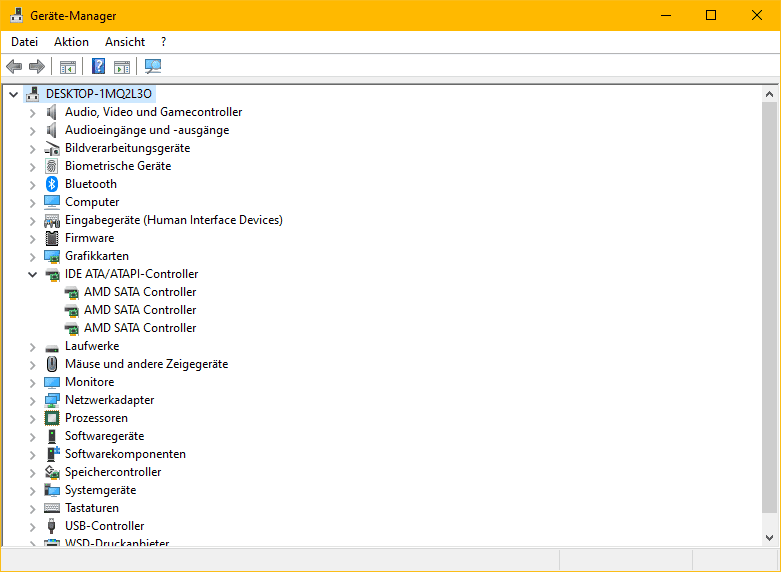This screenshot has height=572, width=781.
Task: Open the Aktion menu
Action: click(x=71, y=42)
